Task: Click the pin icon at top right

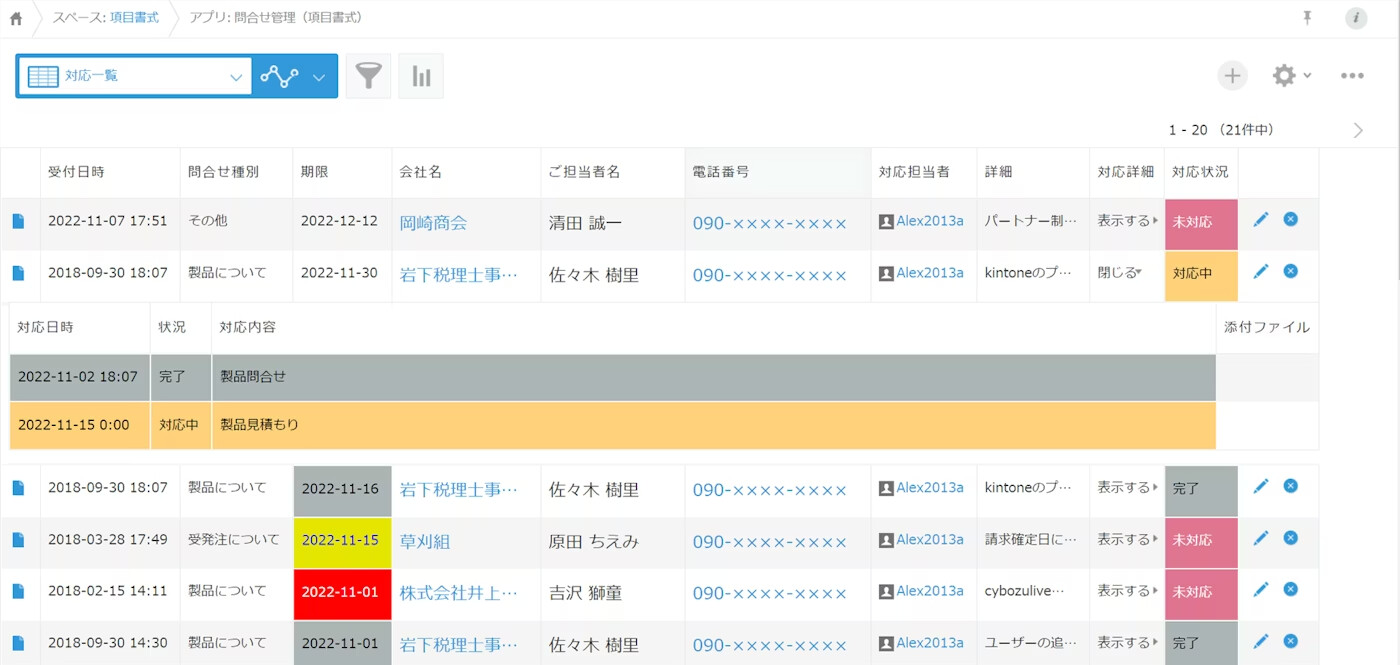Action: pos(1307,18)
